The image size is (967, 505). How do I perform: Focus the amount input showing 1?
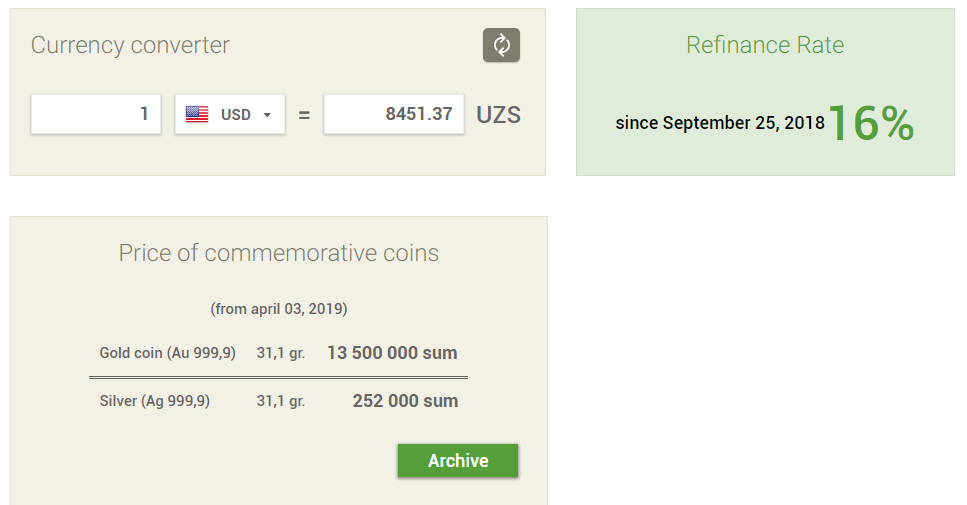tap(96, 114)
